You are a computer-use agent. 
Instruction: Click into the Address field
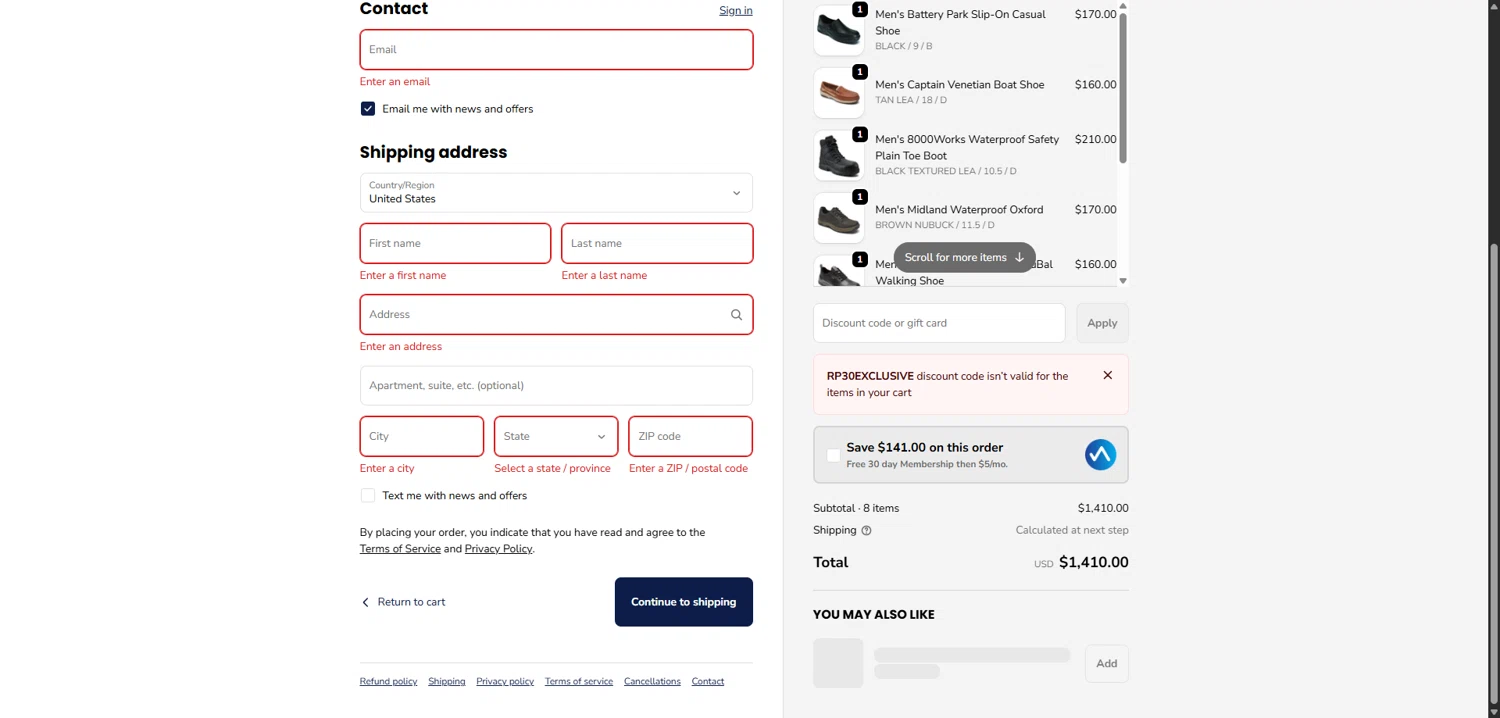tap(556, 315)
